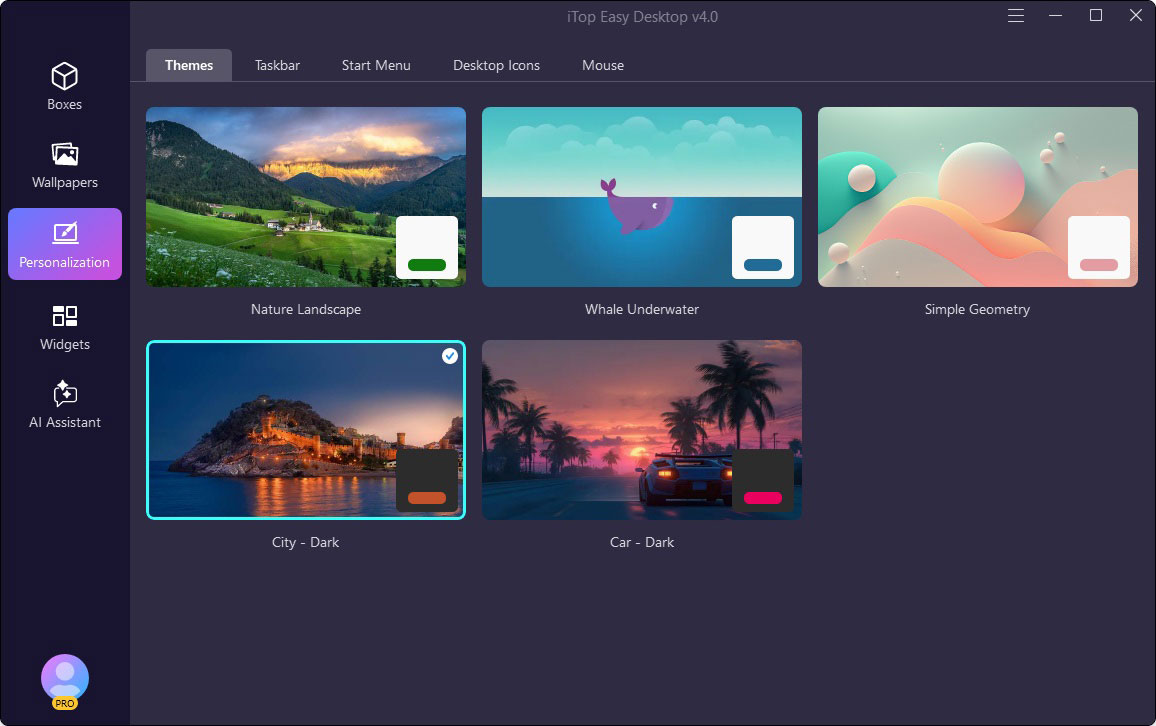Click the Wallpapers picture icon
This screenshot has width=1156, height=726.
tap(64, 152)
